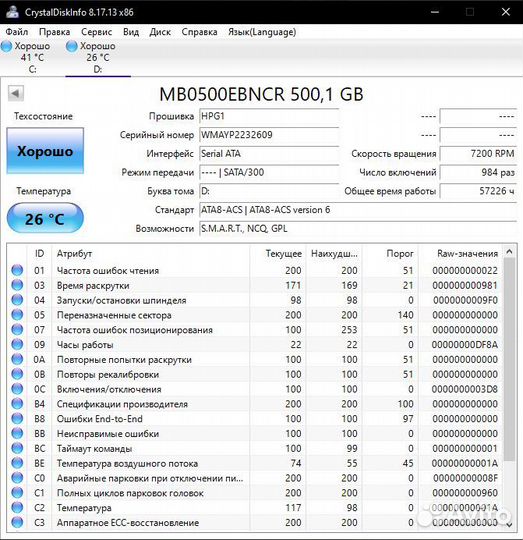
Task: Click status icon for Неисправимые ошибки
Action: tap(17, 433)
